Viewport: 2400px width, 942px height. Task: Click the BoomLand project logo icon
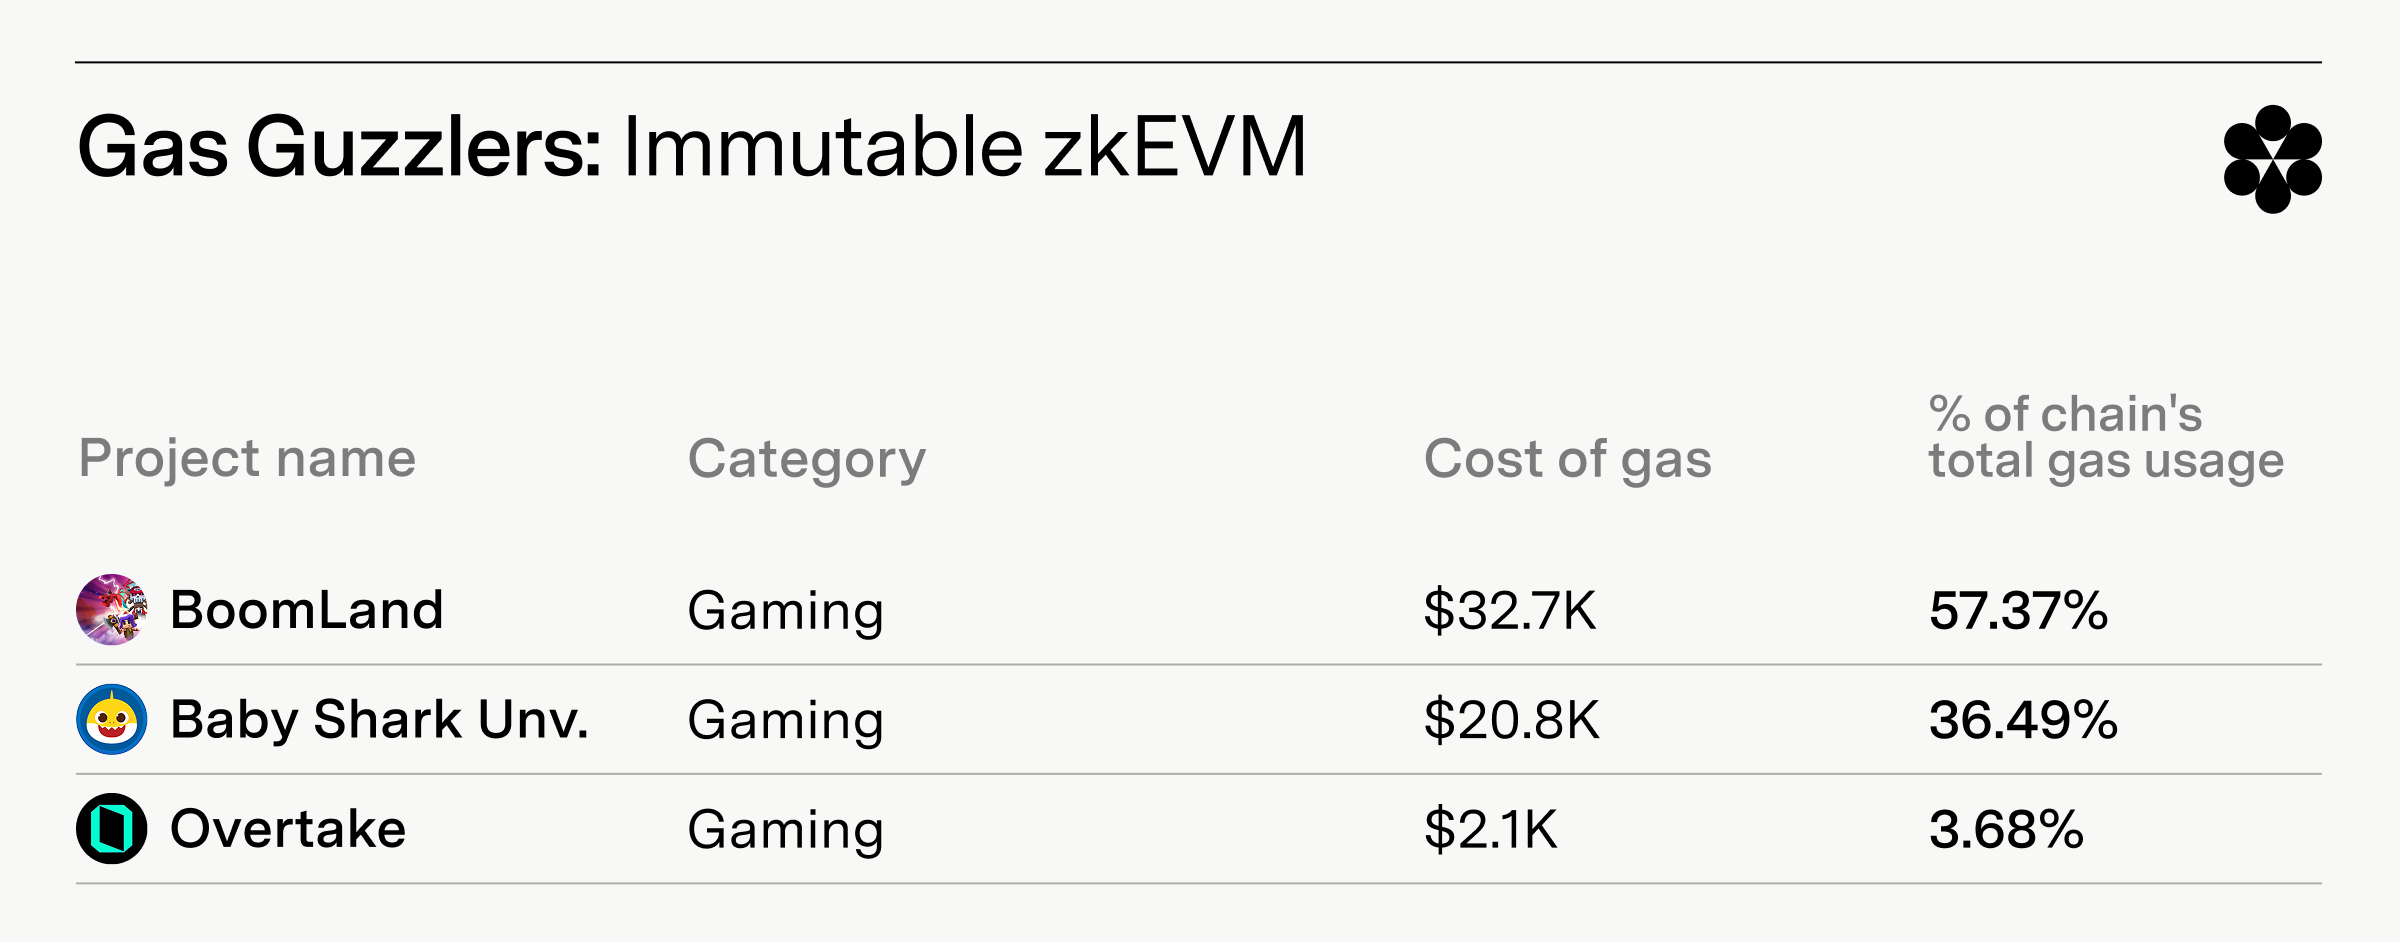click(112, 610)
